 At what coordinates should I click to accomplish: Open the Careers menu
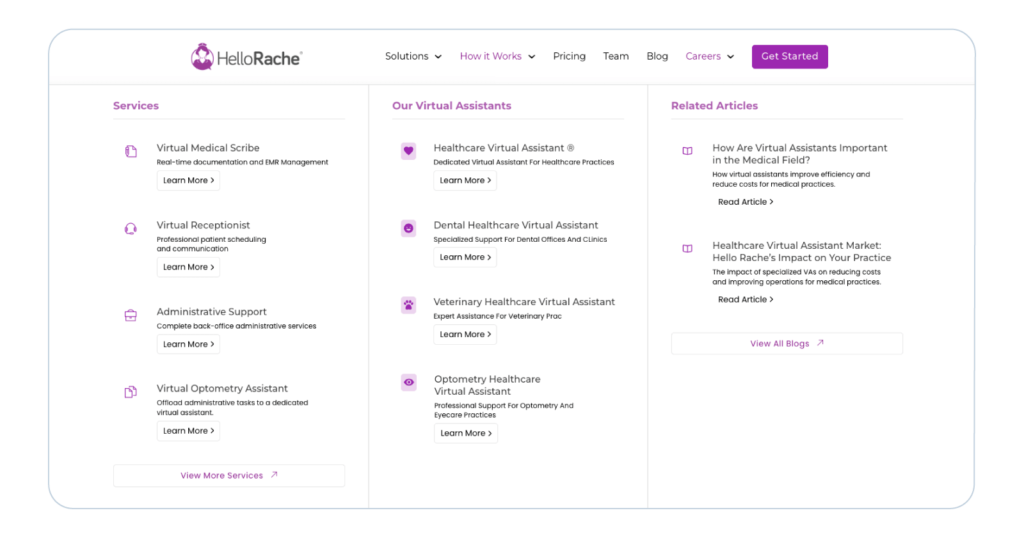710,56
